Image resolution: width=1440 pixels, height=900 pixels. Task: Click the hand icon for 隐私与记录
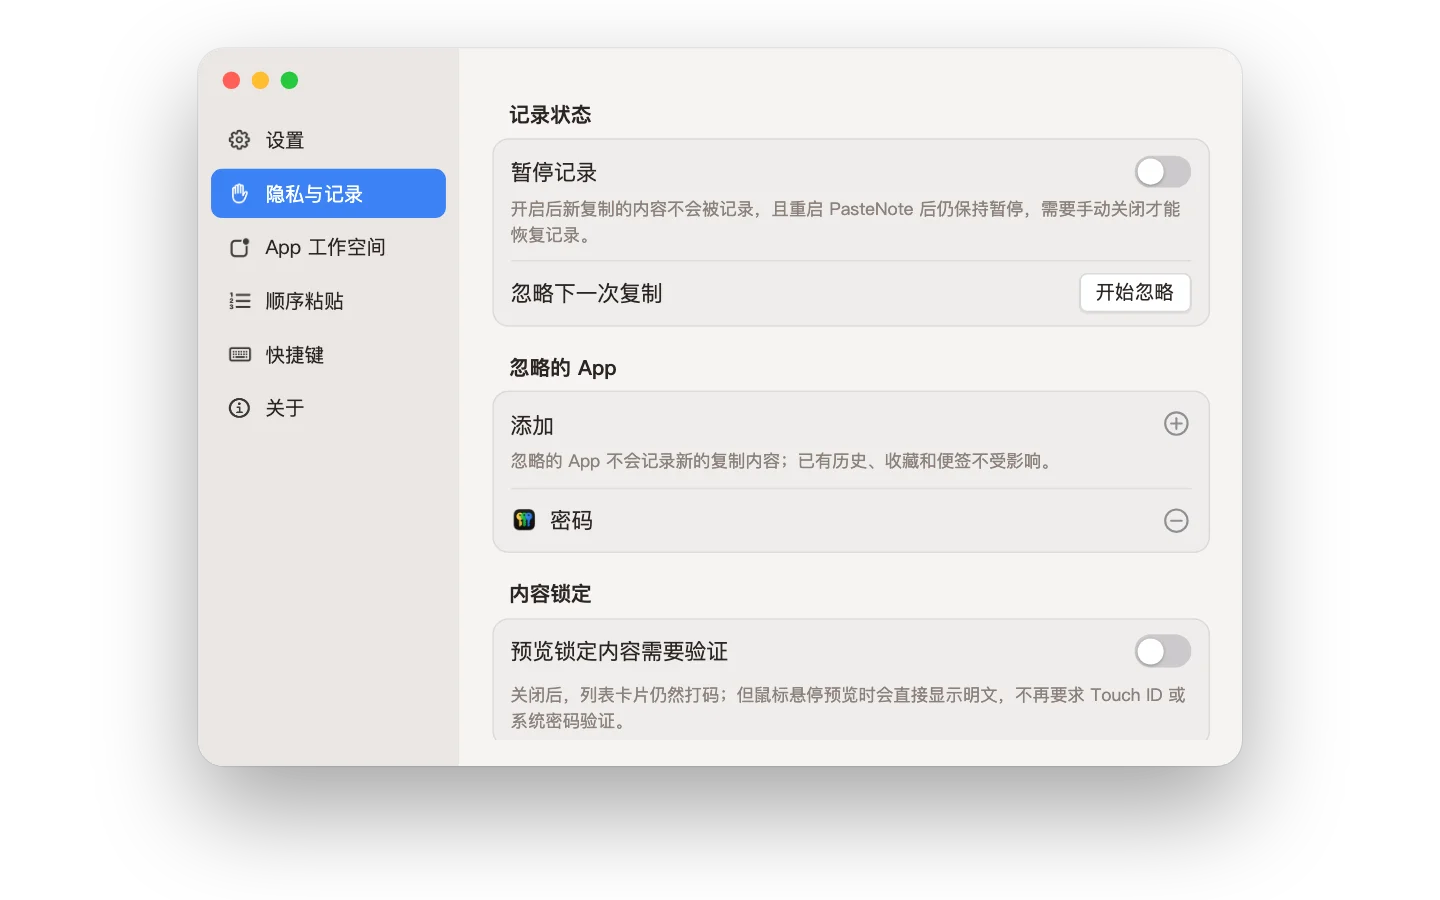(x=239, y=194)
